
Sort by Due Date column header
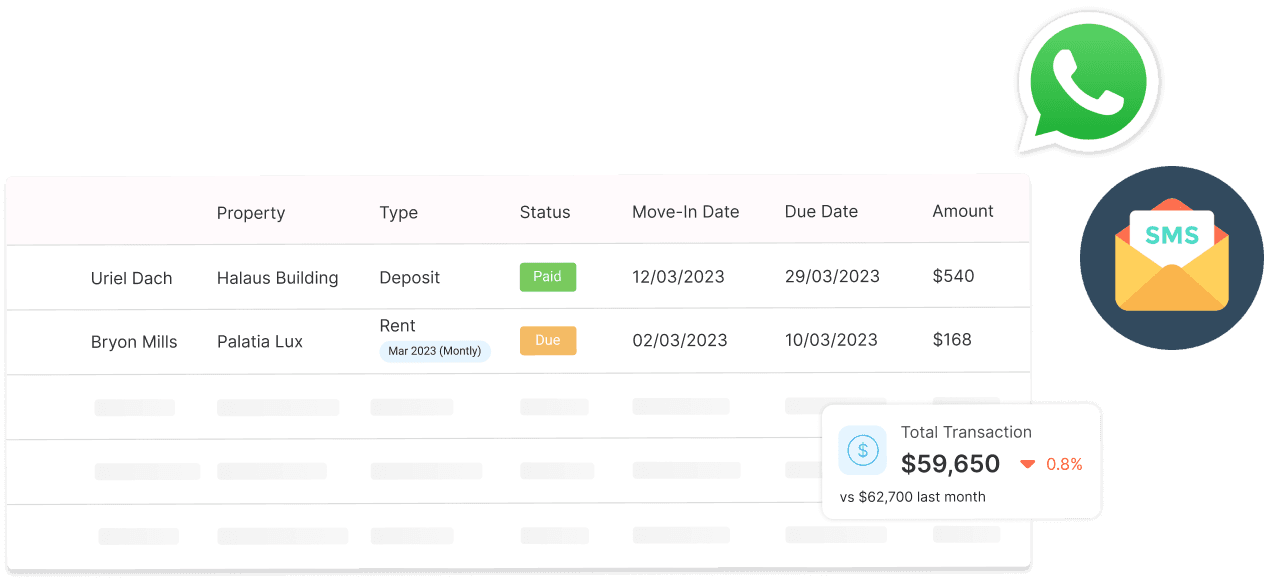click(x=821, y=212)
